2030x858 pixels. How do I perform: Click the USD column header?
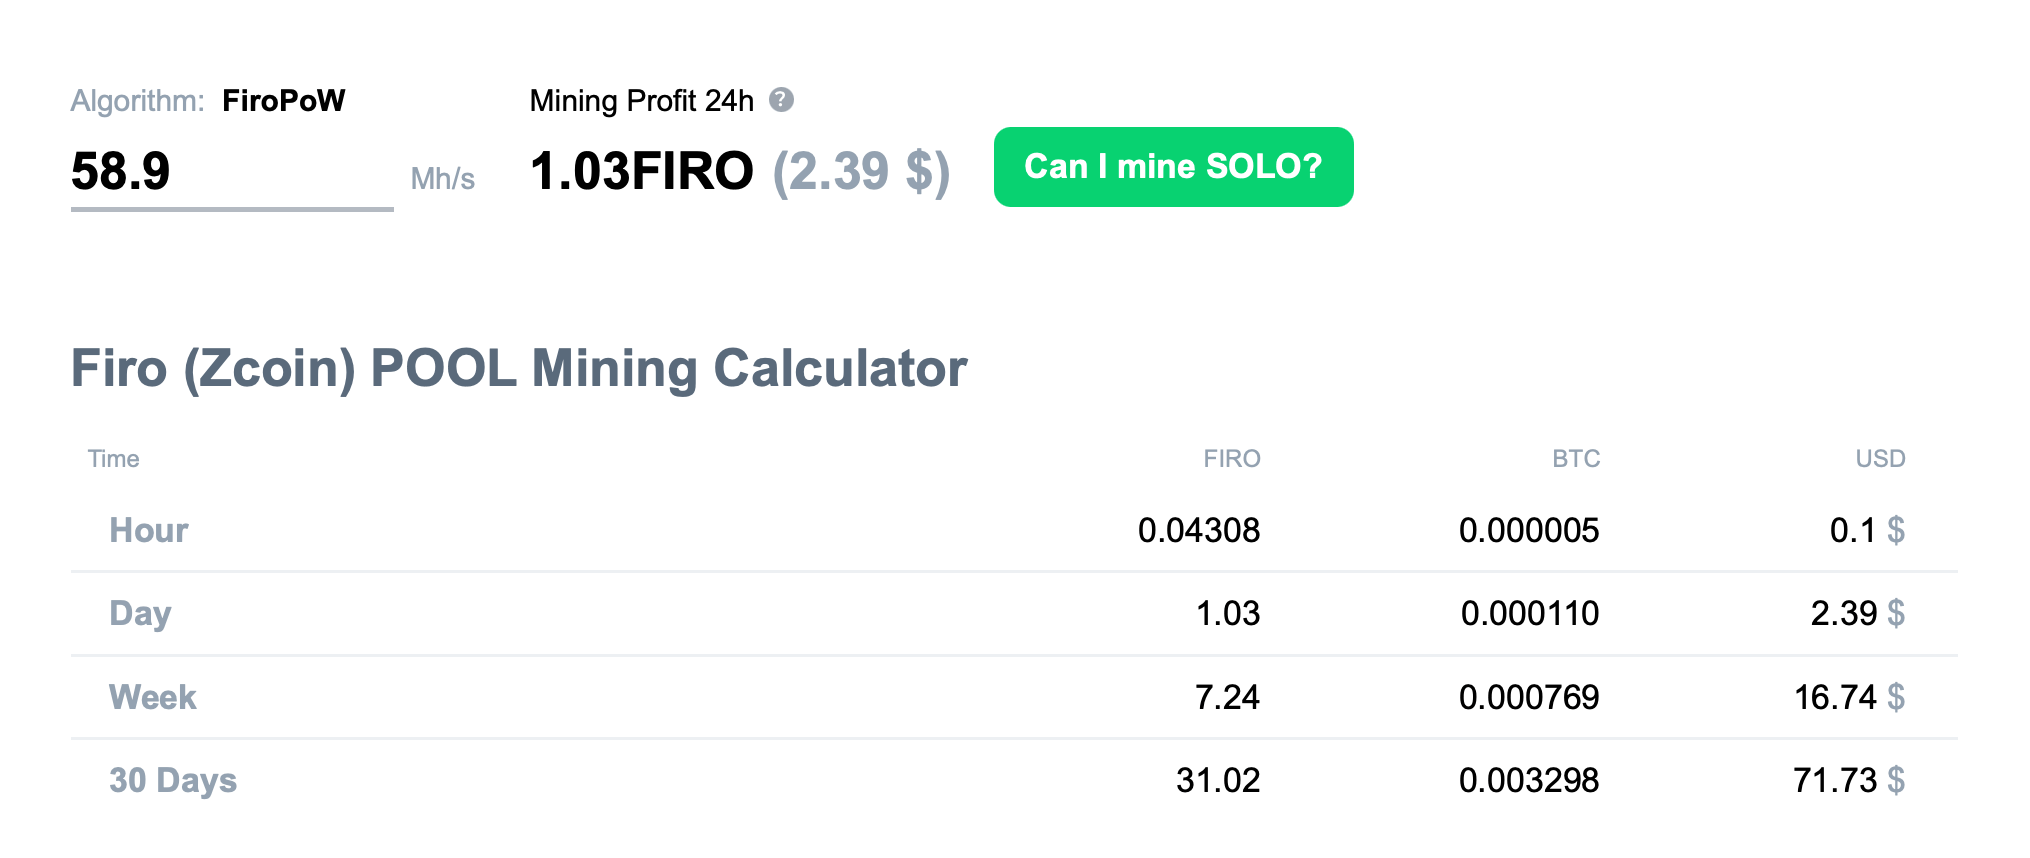pos(1880,459)
